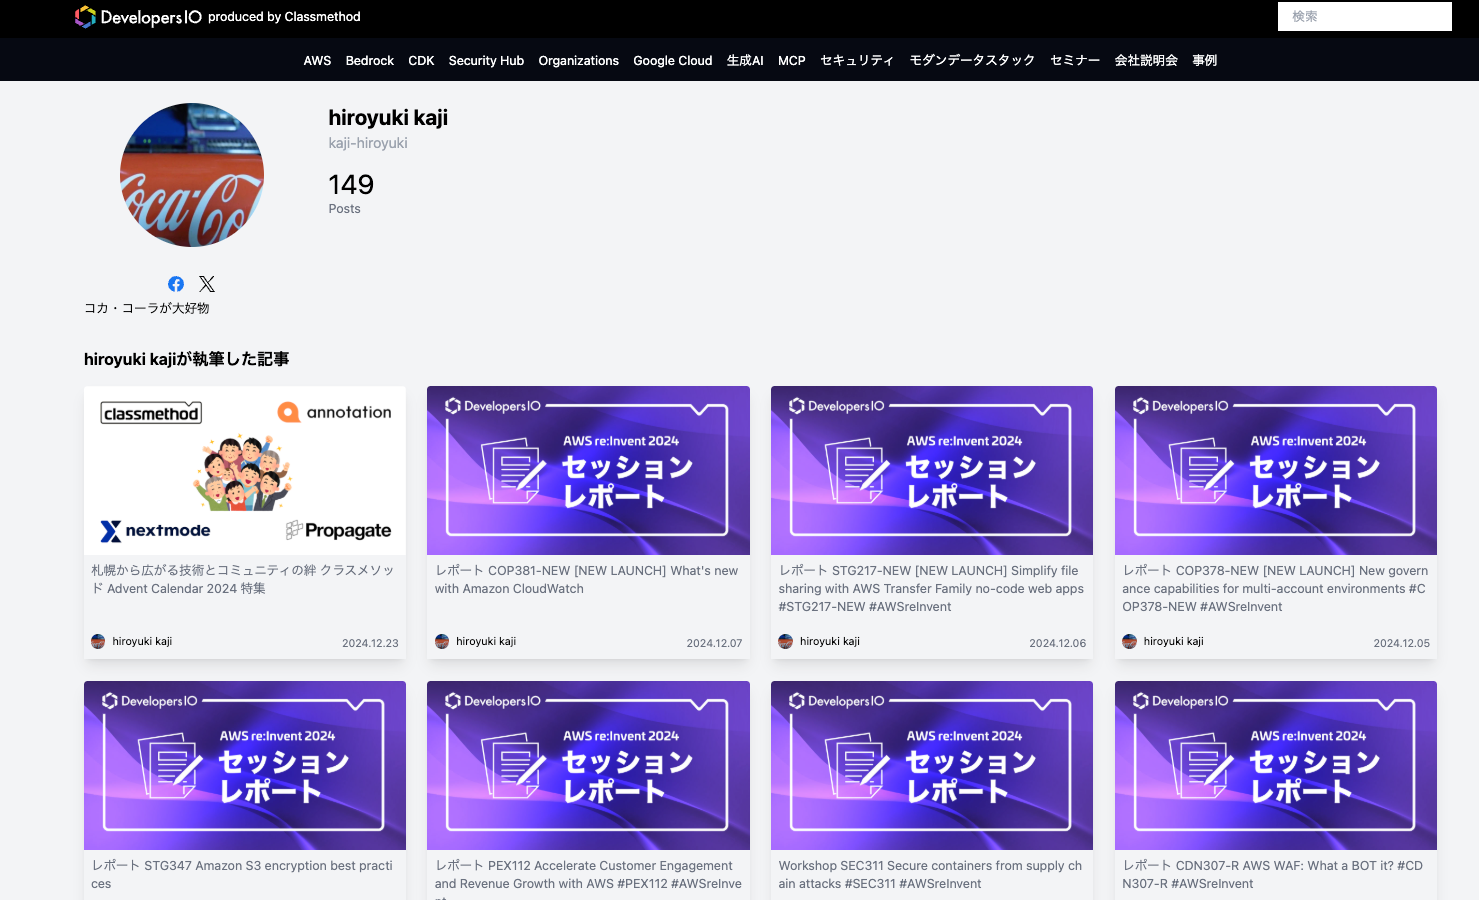The height and width of the screenshot is (900, 1479).
Task: Open the STG347 session report thumbnail
Action: [245, 765]
